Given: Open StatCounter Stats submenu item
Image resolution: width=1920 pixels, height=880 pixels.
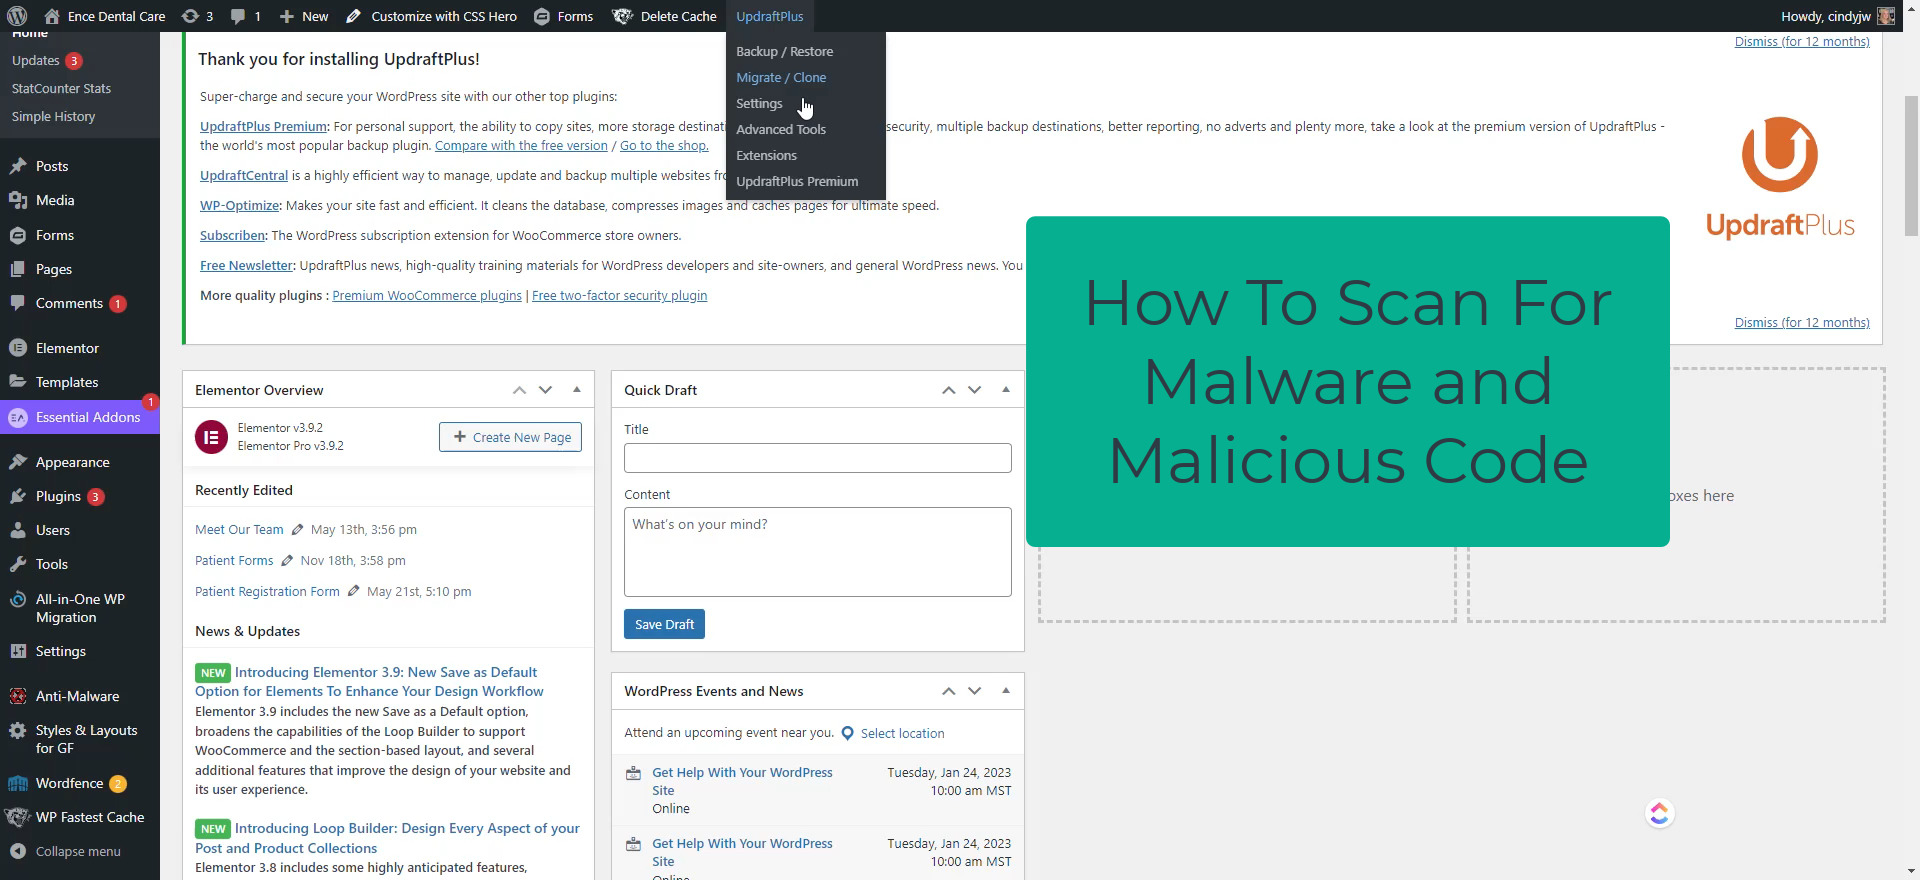Looking at the screenshot, I should [x=61, y=88].
